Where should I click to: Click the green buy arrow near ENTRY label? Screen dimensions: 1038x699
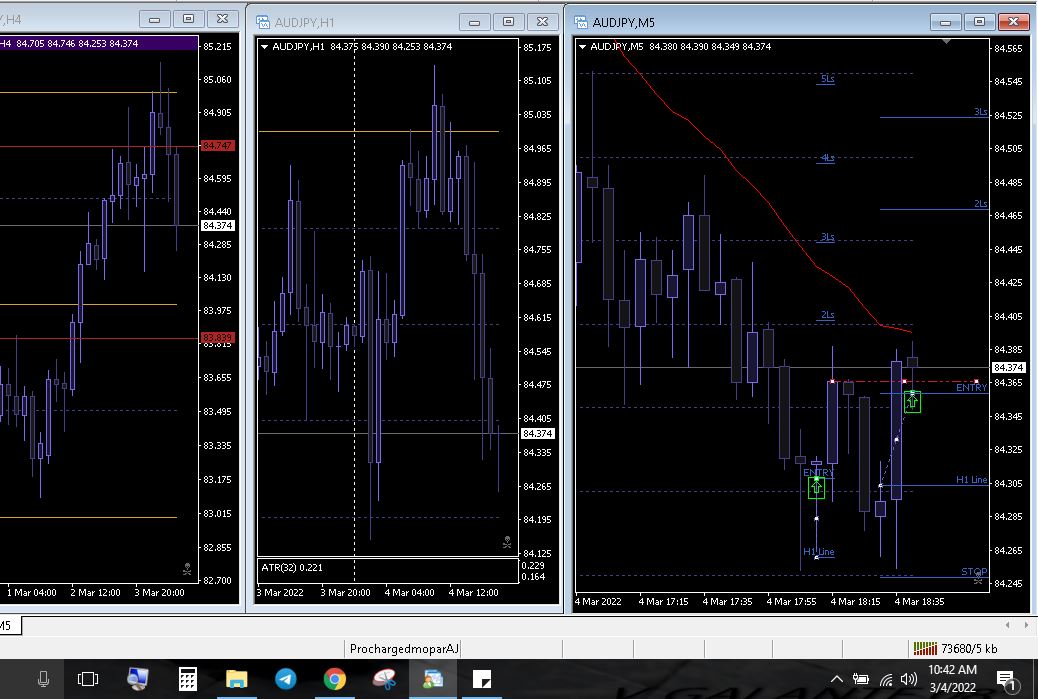pos(817,487)
